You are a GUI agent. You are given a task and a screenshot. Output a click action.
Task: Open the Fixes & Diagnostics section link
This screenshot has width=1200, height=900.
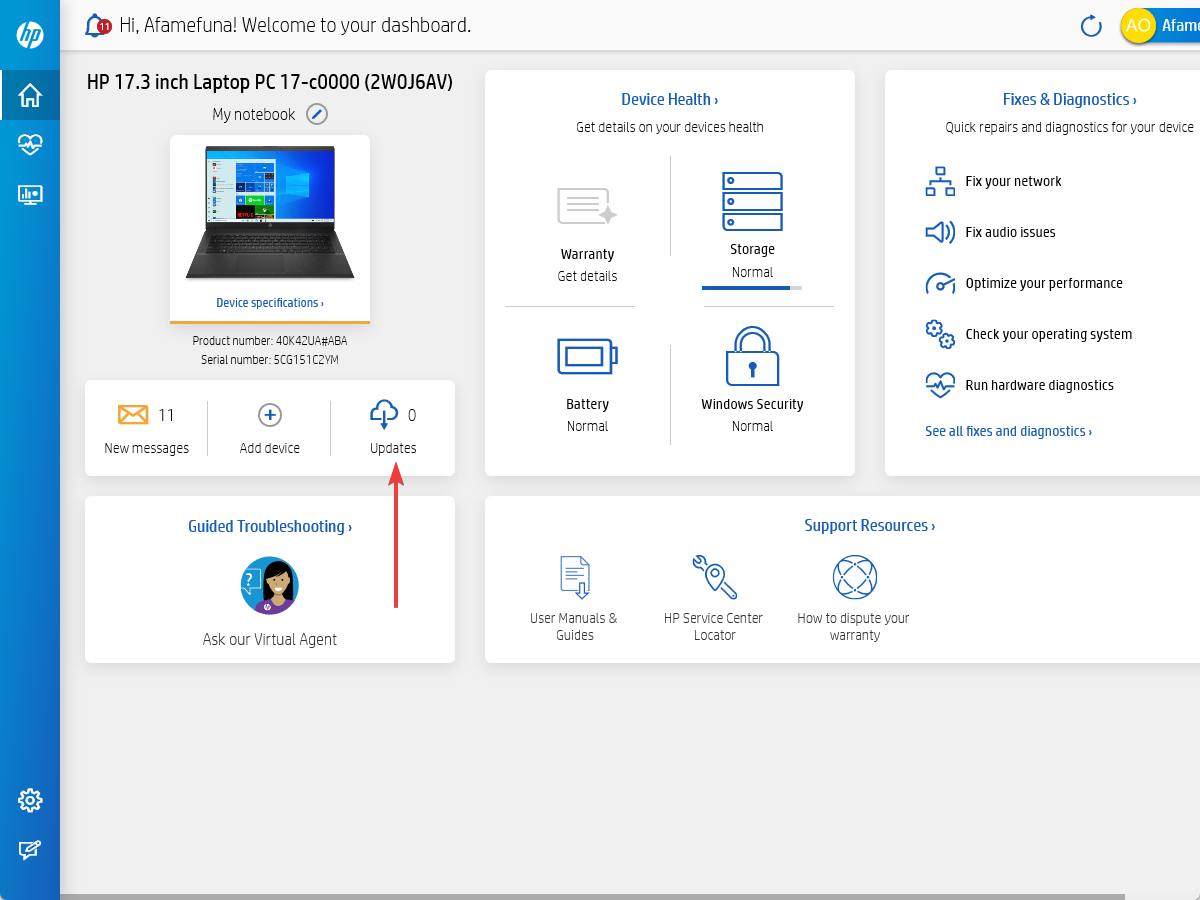(x=1070, y=99)
